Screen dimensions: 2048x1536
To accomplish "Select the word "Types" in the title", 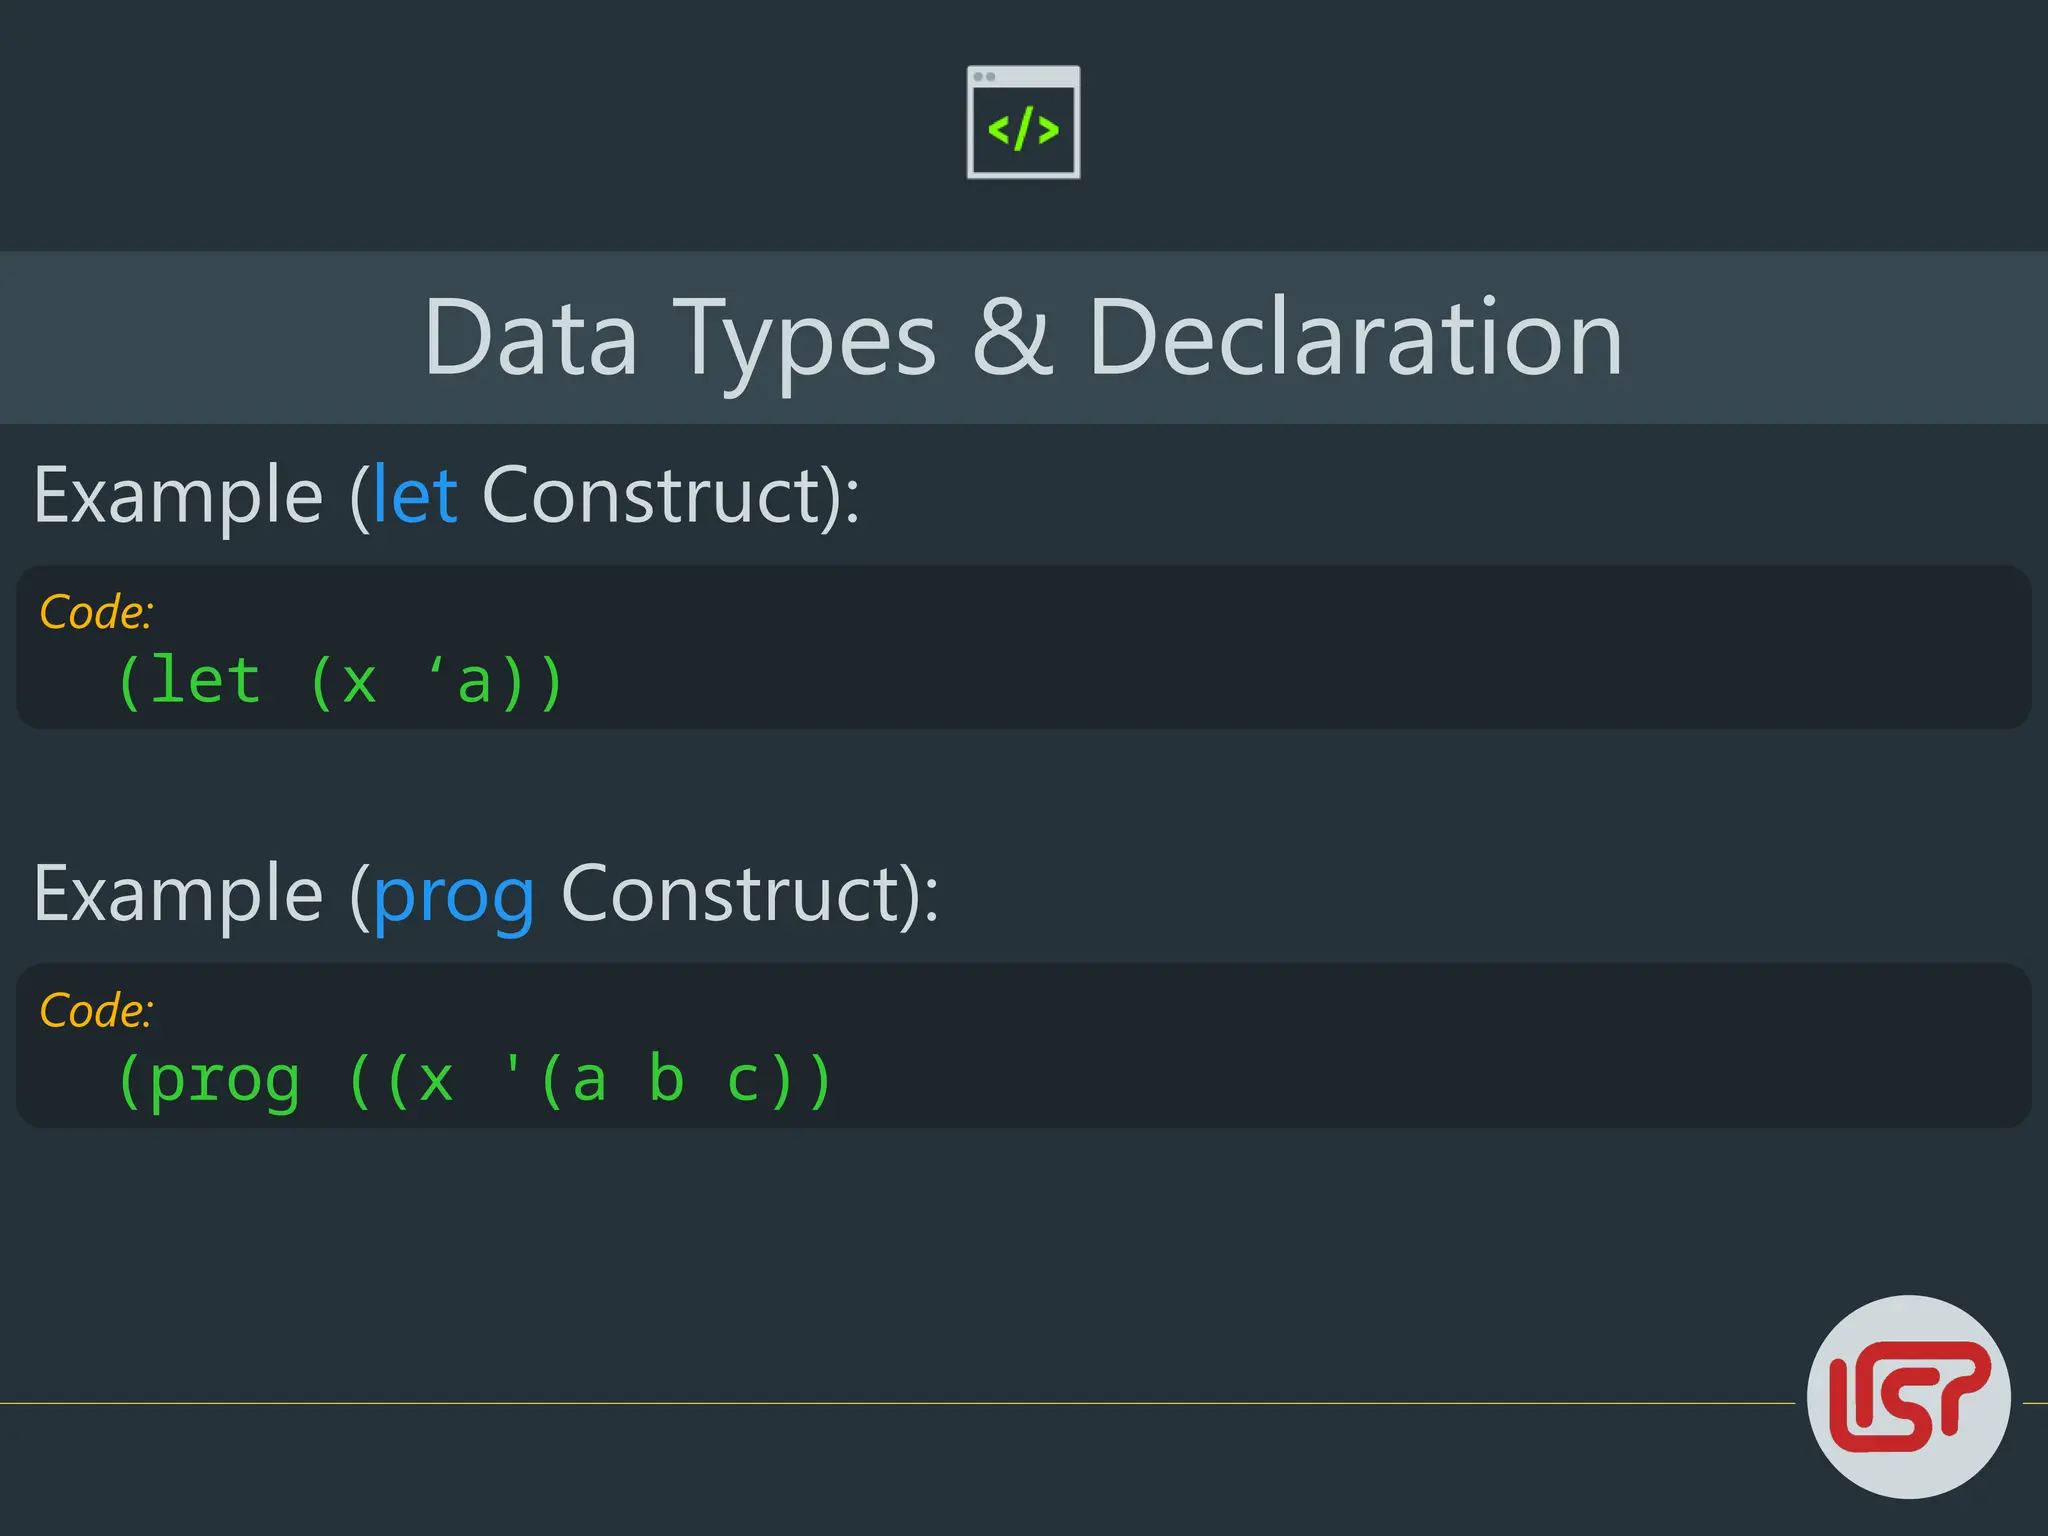I will pyautogui.click(x=805, y=340).
